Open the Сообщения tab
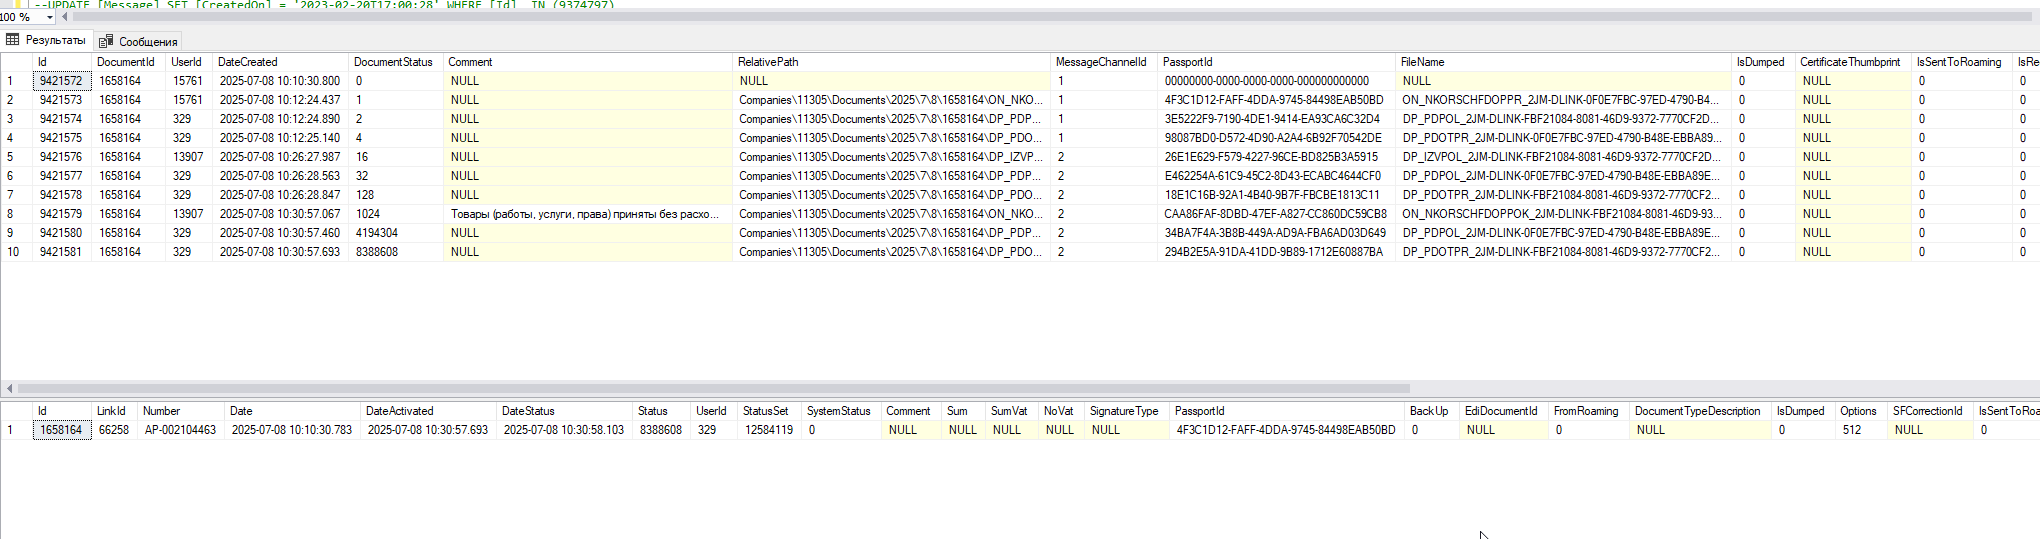Viewport: 2040px width, 539px height. [x=138, y=41]
